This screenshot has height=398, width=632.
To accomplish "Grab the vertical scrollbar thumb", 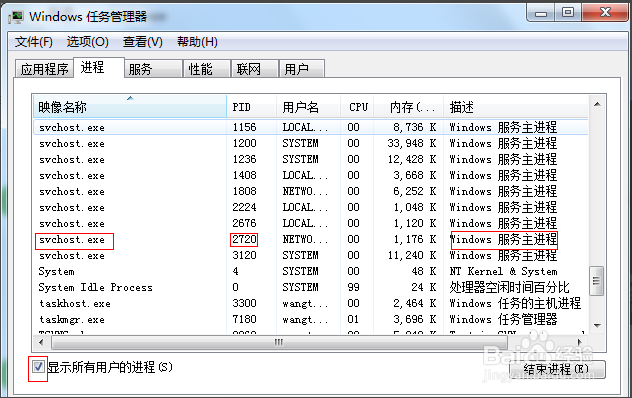I will pos(597,281).
